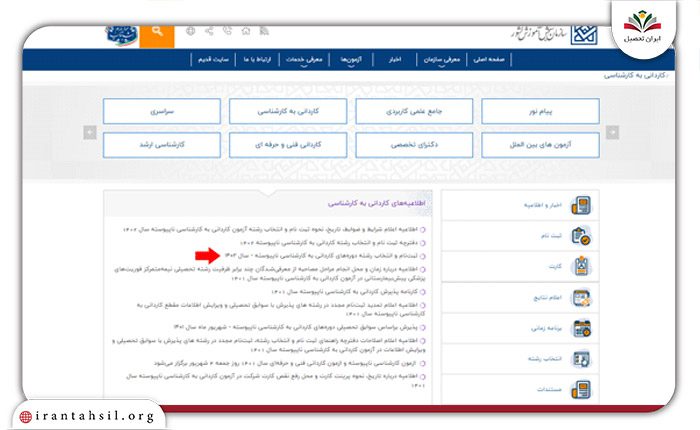The image size is (700, 430).
Task: Open پذیرش براساس سوابق تحصیلی شهریور link
Action: [x=296, y=327]
